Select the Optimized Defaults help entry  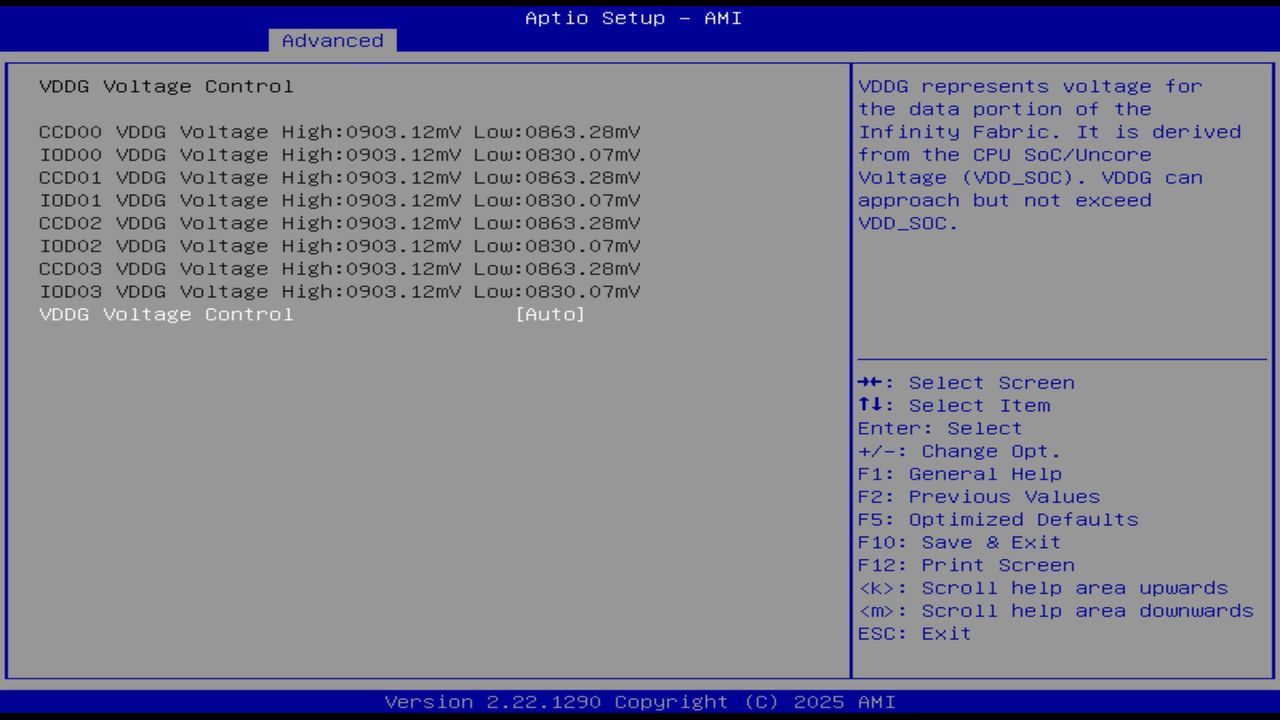[x=996, y=519]
